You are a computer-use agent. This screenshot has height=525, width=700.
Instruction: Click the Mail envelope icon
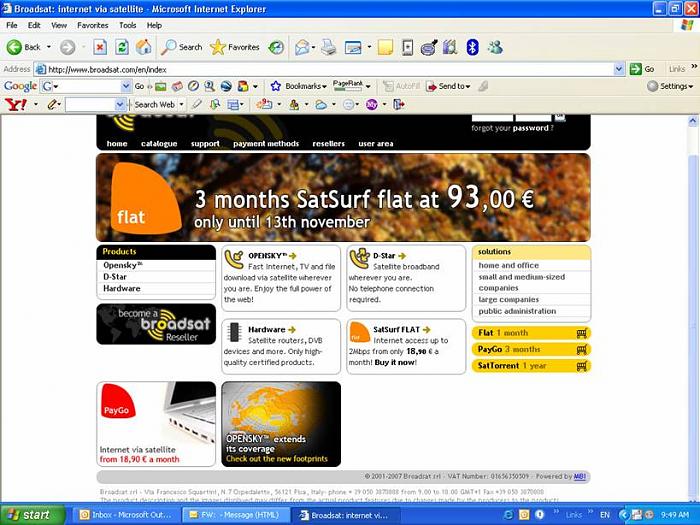302,47
